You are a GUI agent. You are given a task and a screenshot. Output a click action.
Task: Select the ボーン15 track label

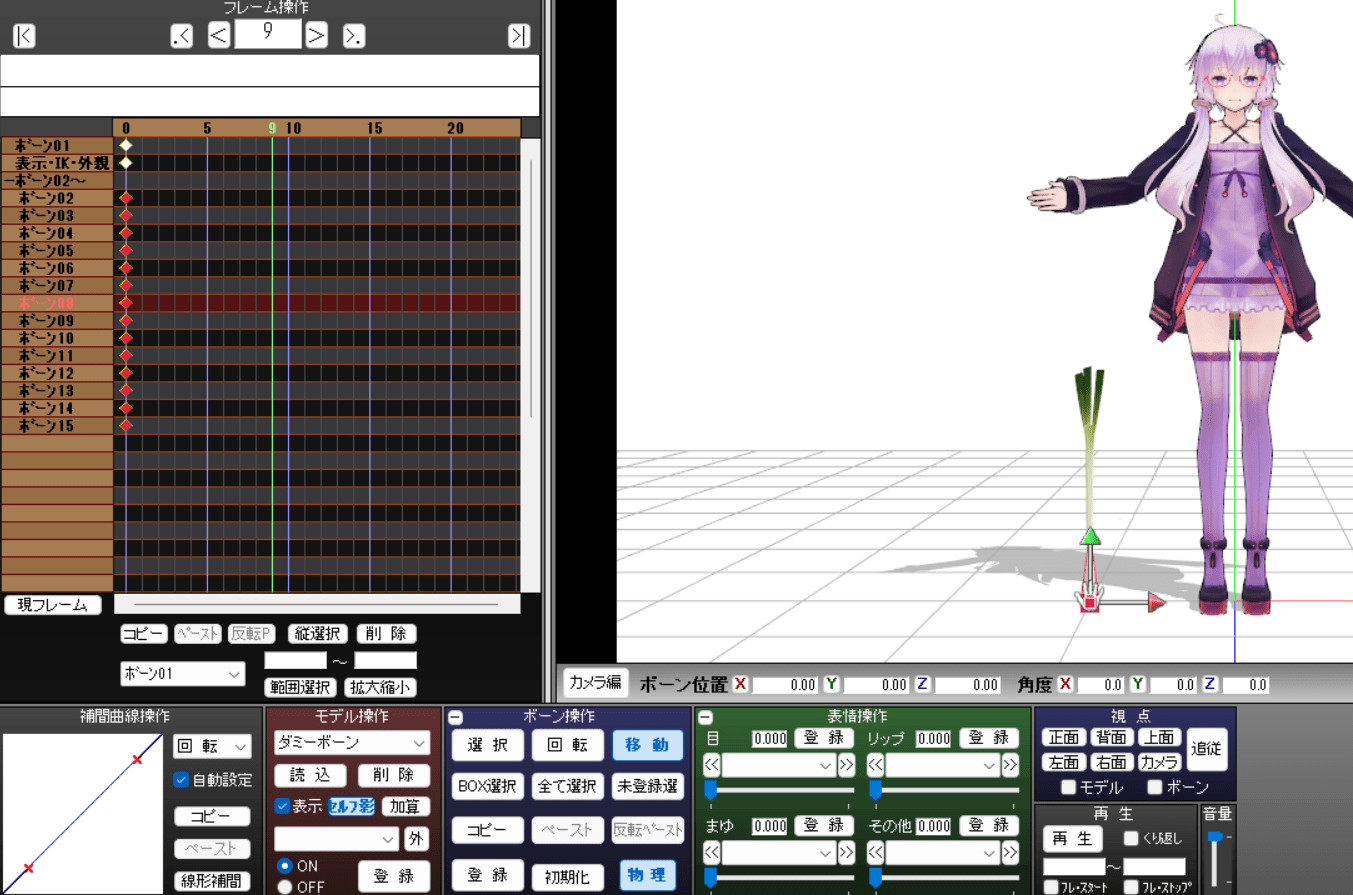point(57,425)
